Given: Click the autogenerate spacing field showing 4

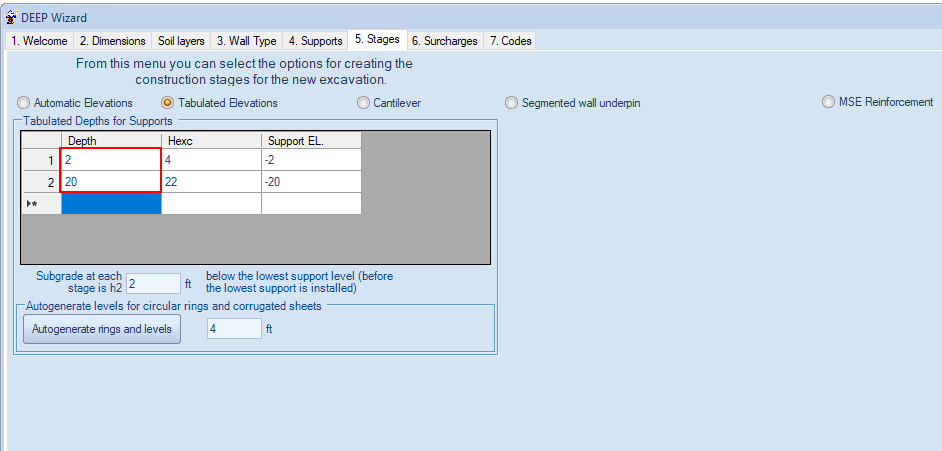Looking at the screenshot, I should tap(234, 329).
